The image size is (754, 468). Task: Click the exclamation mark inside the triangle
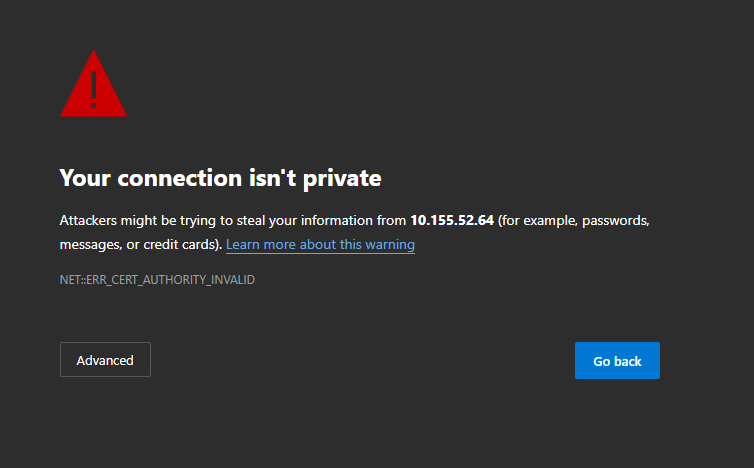tap(93, 88)
